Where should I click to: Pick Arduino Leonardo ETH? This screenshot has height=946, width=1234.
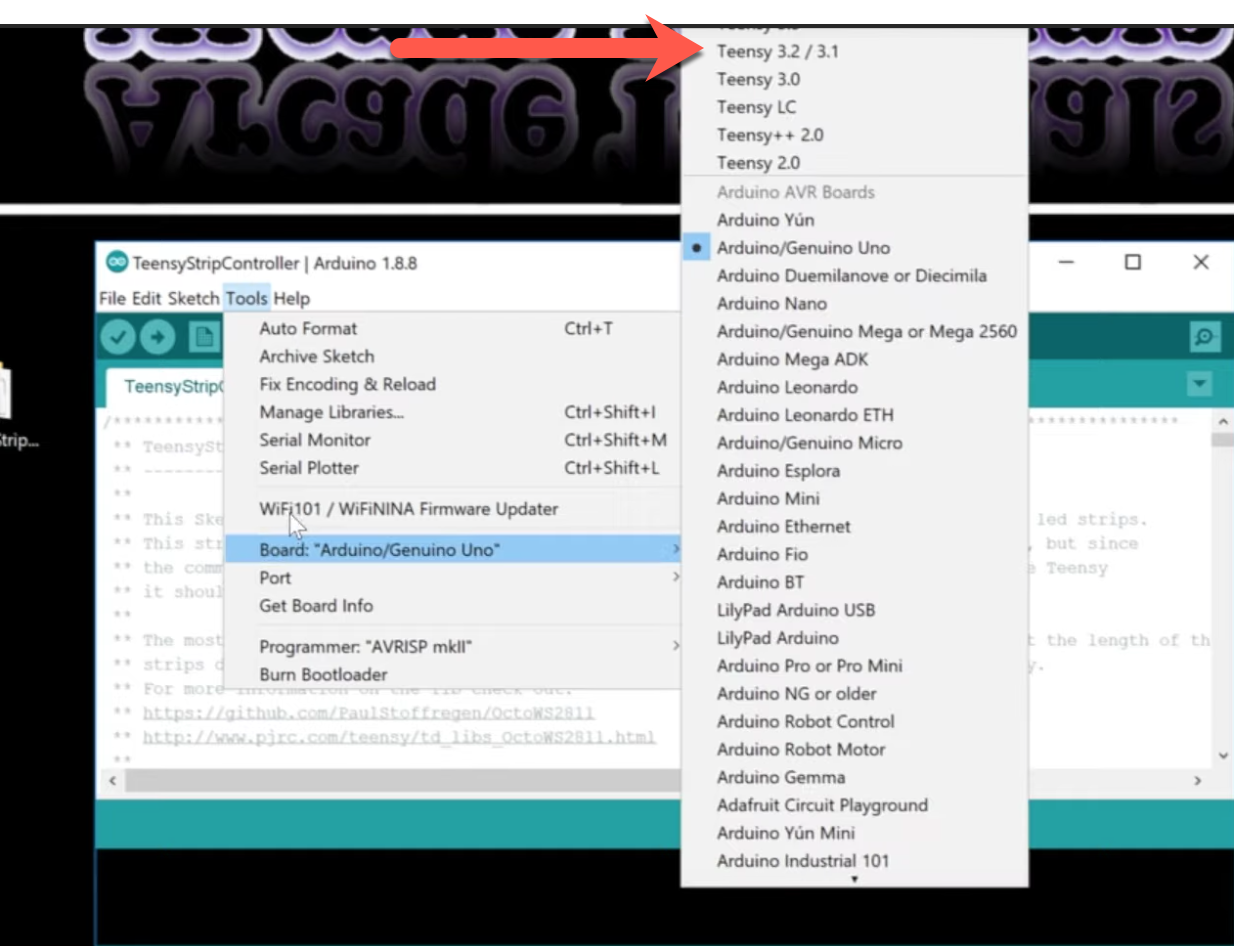855,415
